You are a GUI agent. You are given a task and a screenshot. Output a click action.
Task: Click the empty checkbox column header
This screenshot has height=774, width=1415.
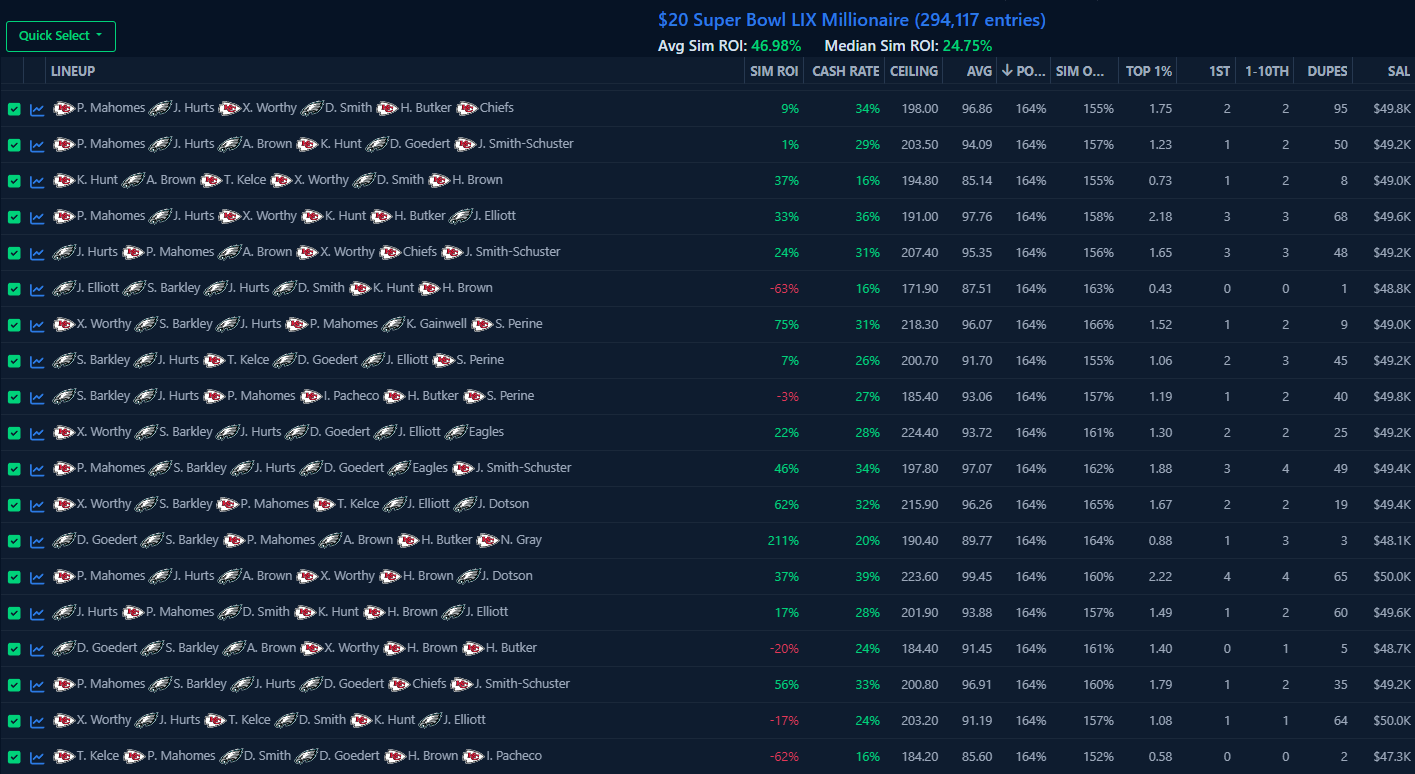click(12, 71)
